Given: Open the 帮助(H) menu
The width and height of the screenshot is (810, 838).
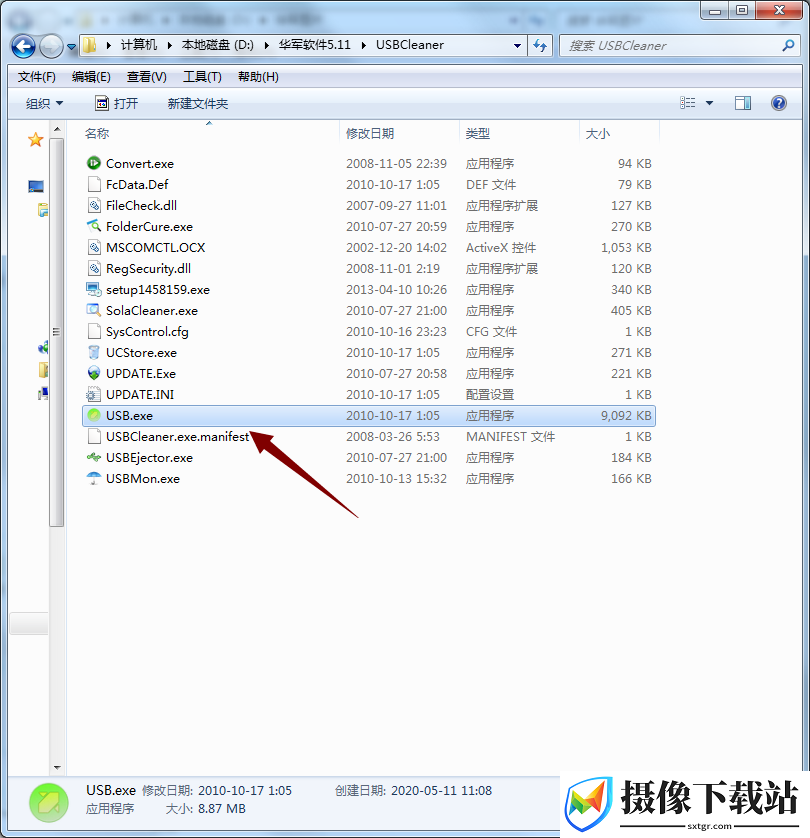Looking at the screenshot, I should tap(258, 77).
